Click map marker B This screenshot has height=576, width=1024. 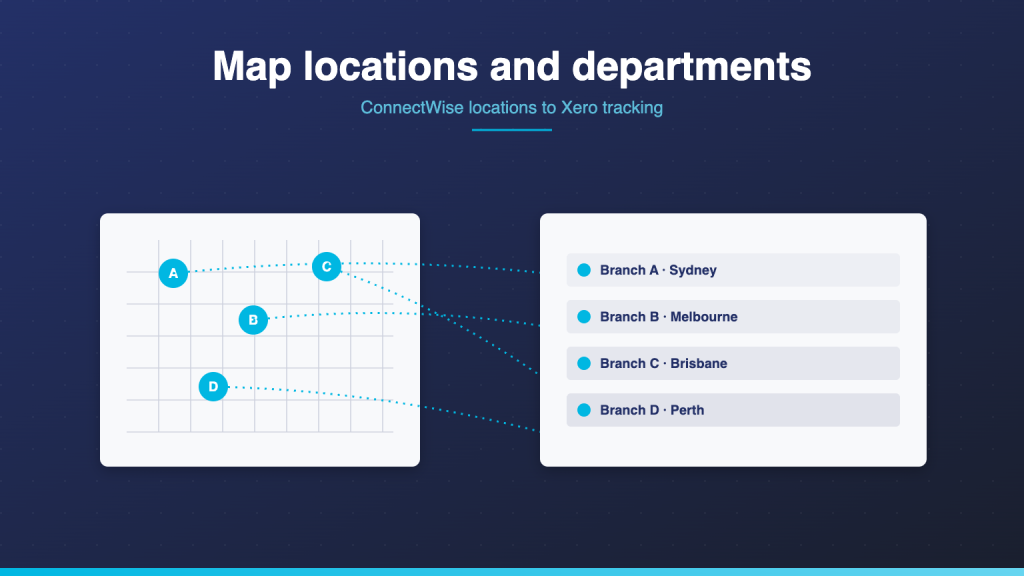[x=253, y=320]
